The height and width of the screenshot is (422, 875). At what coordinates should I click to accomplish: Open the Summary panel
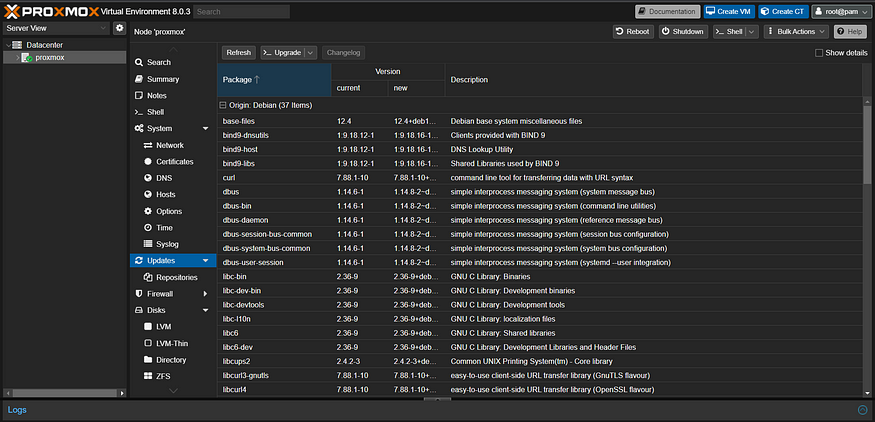tap(163, 79)
